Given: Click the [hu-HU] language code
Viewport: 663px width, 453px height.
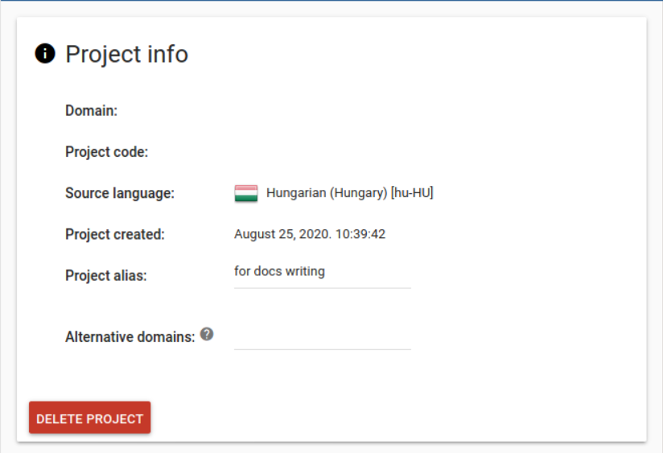Looking at the screenshot, I should (412, 193).
